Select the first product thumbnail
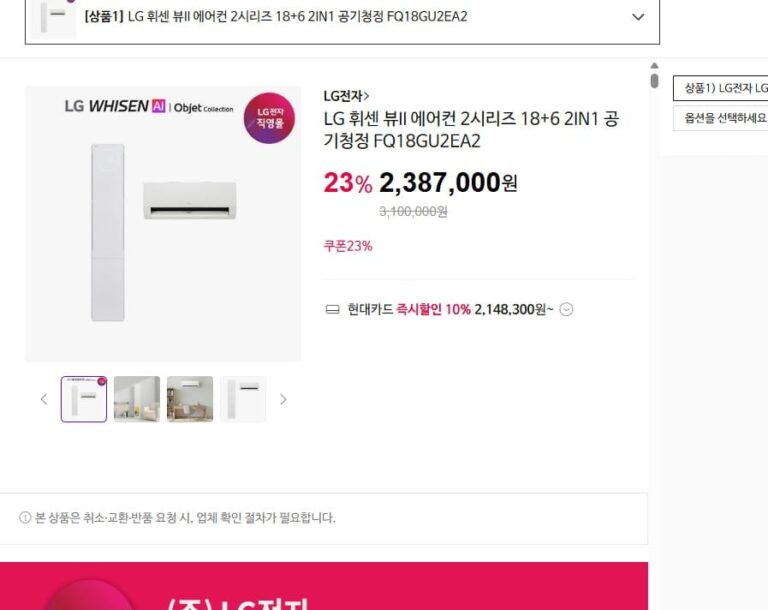The height and width of the screenshot is (610, 768). click(84, 399)
